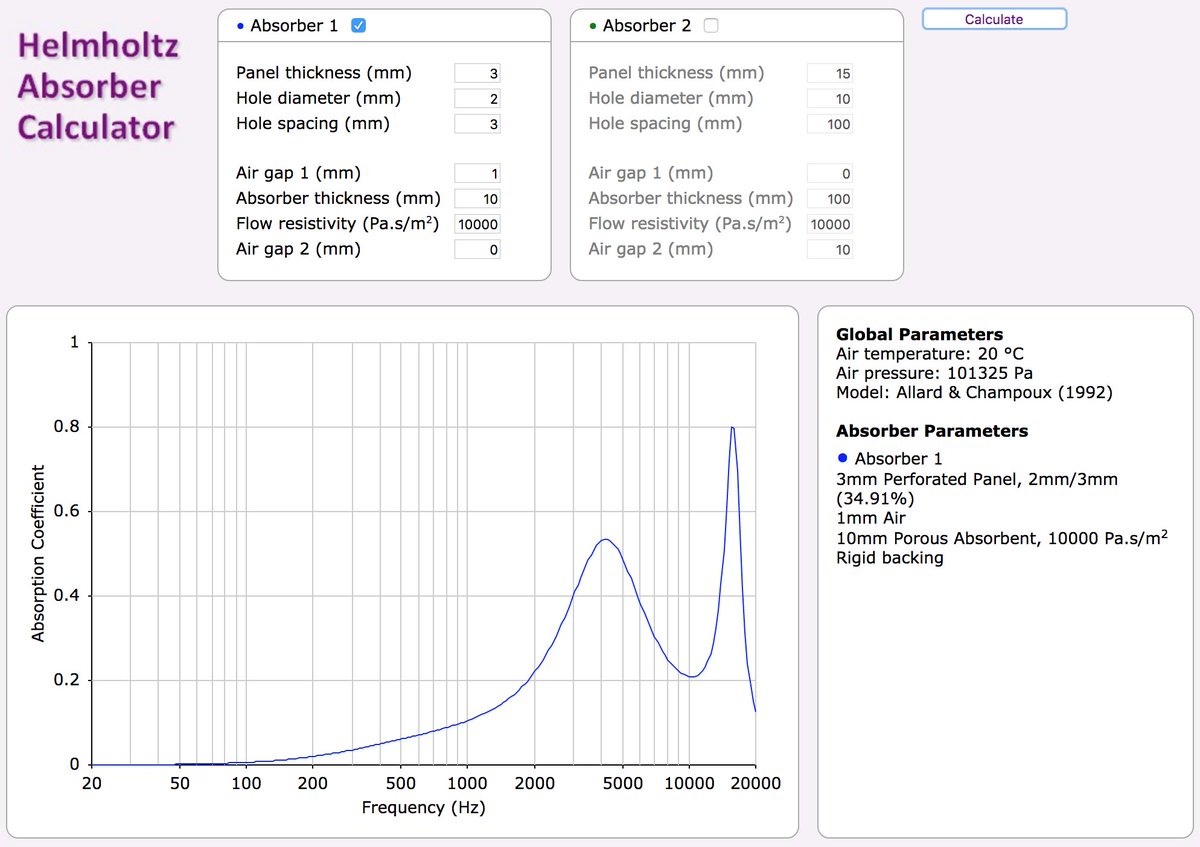Select Absorber 2 flow resistivity field

tap(829, 225)
